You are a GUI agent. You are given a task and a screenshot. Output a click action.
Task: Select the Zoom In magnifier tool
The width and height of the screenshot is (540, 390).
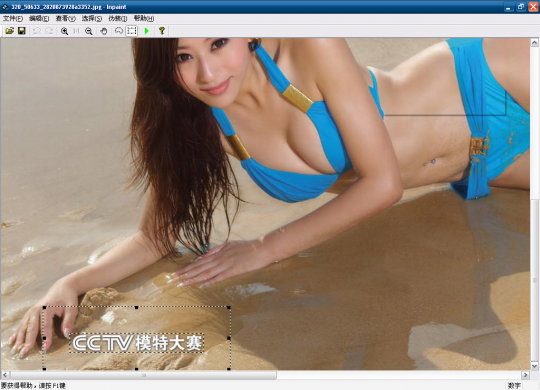coord(64,31)
